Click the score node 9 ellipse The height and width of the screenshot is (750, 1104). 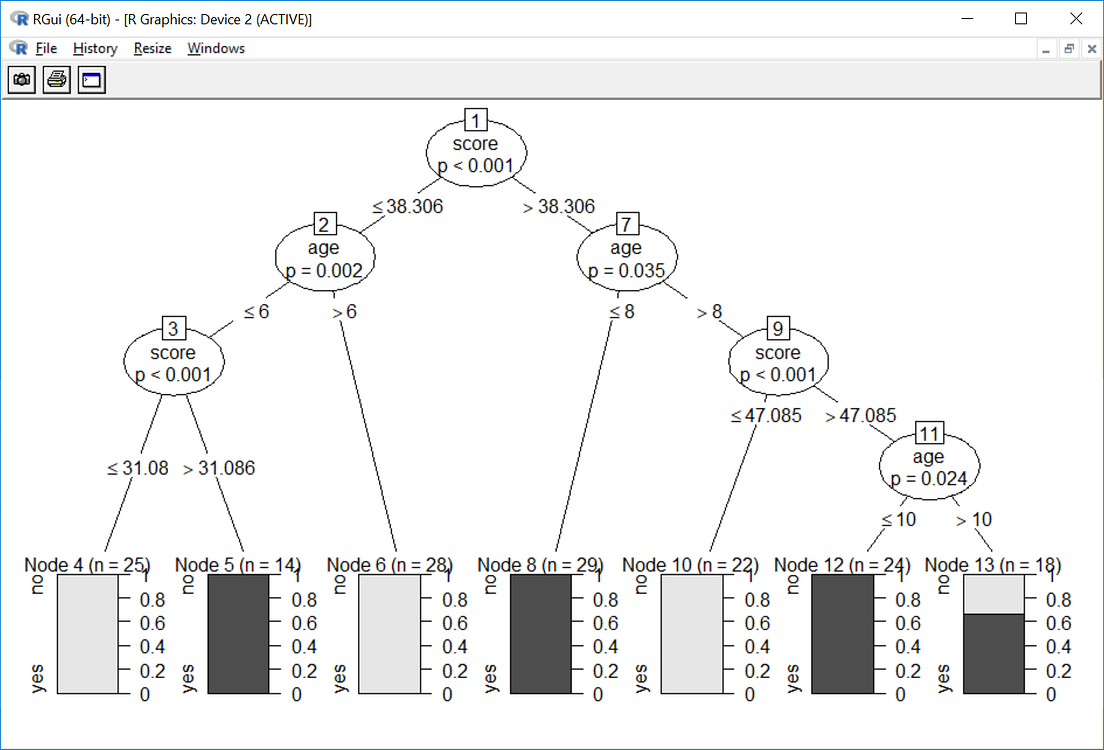tap(778, 361)
